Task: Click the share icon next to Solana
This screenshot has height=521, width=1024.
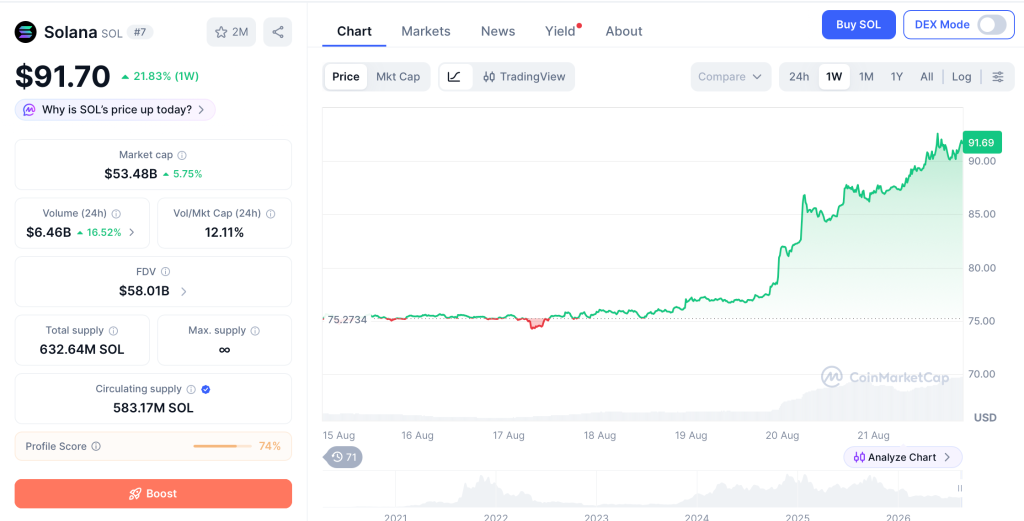Action: 278,32
